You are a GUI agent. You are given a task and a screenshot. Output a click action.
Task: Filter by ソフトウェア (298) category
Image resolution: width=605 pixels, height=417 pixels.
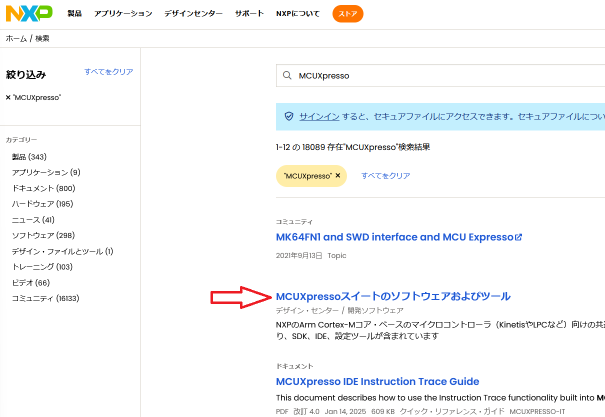[43, 235]
